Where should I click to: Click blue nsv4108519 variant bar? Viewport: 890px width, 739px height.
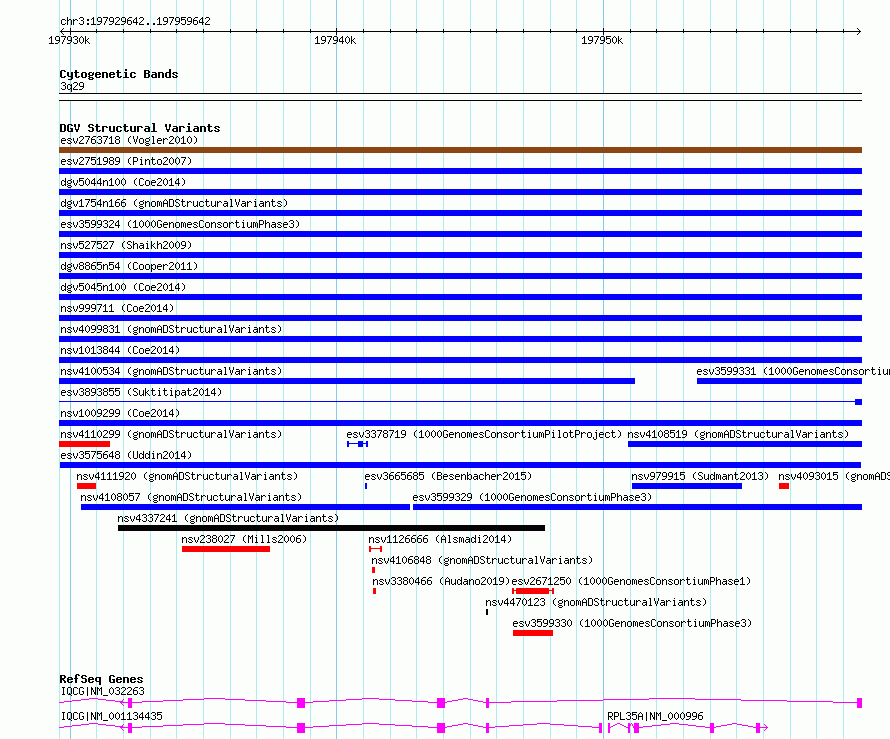point(745,444)
